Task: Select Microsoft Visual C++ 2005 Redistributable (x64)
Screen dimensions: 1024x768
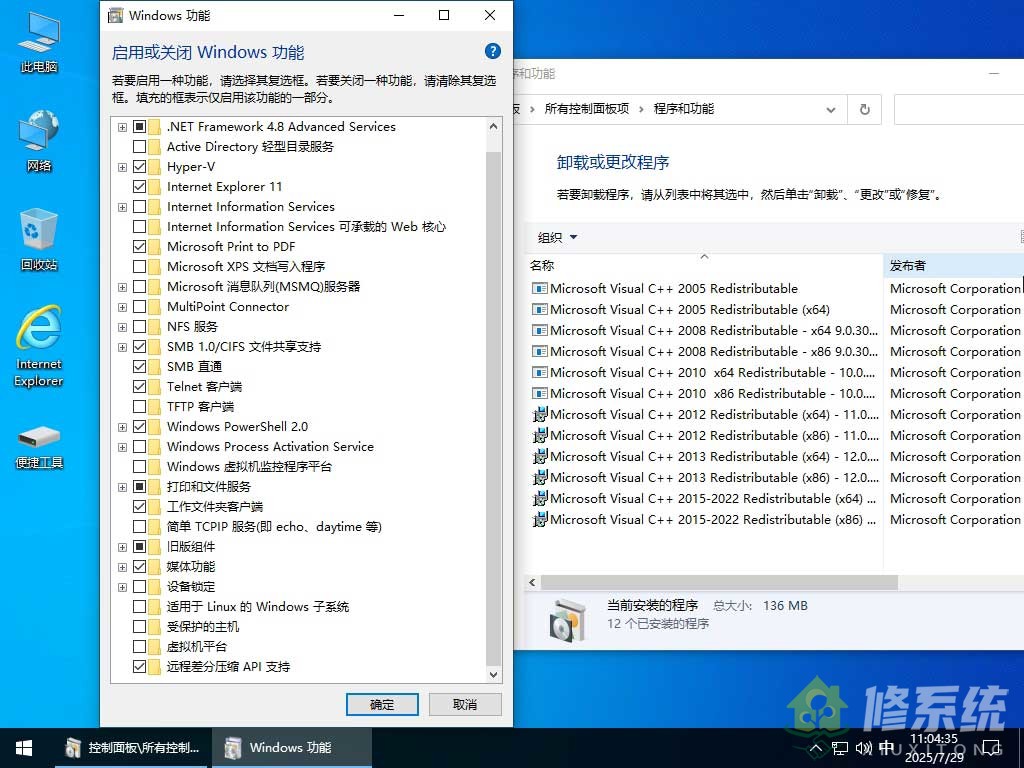Action: point(690,310)
